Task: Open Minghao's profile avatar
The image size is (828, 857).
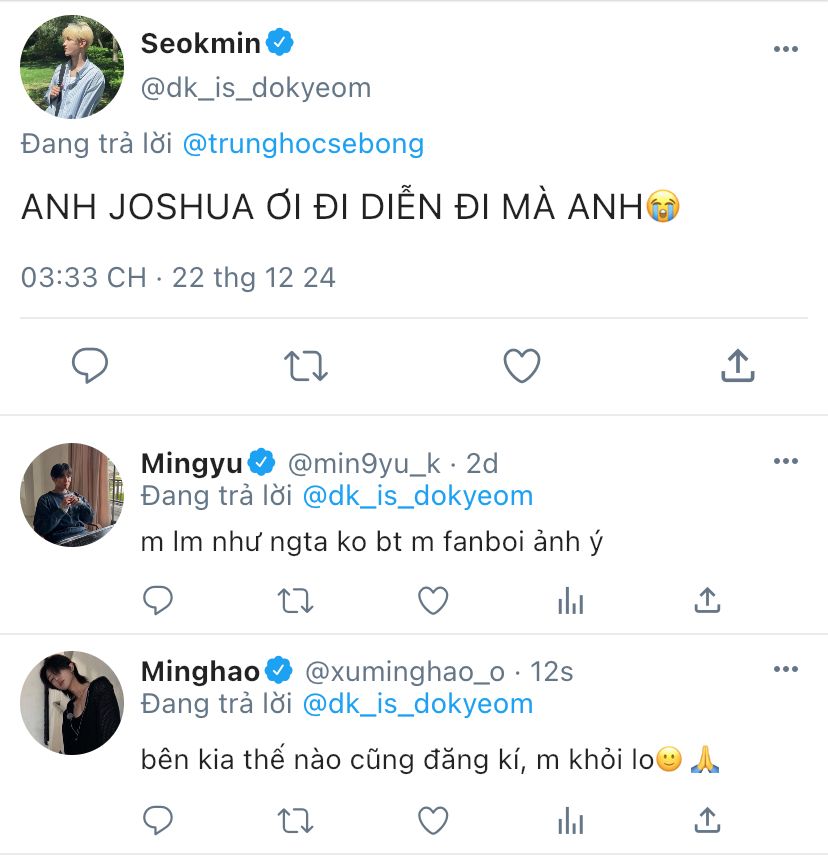Action: click(72, 702)
